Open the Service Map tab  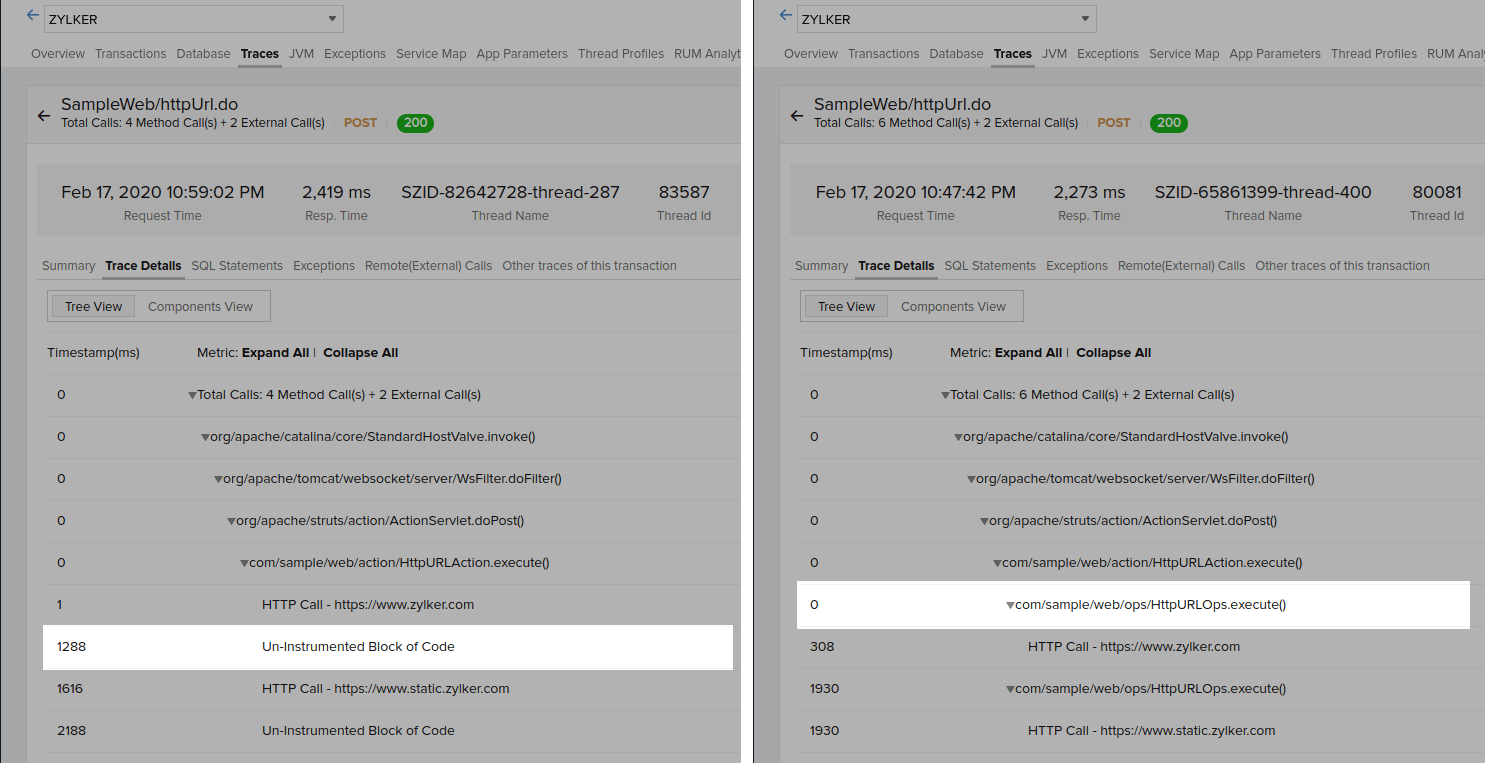tap(431, 54)
